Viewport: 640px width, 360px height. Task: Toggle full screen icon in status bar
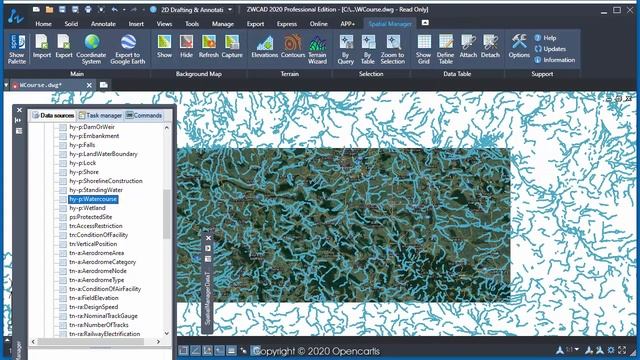coord(622,350)
